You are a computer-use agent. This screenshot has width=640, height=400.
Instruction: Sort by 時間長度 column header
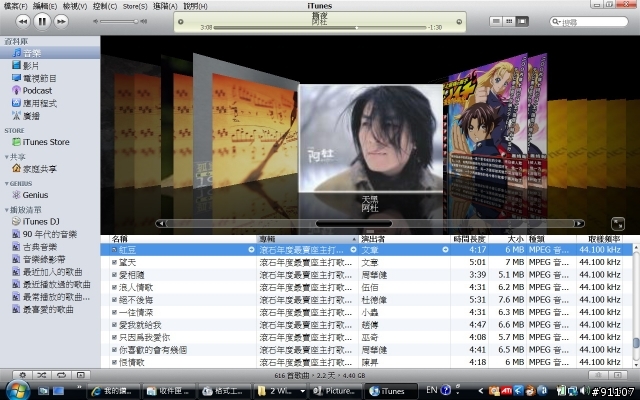tap(469, 239)
